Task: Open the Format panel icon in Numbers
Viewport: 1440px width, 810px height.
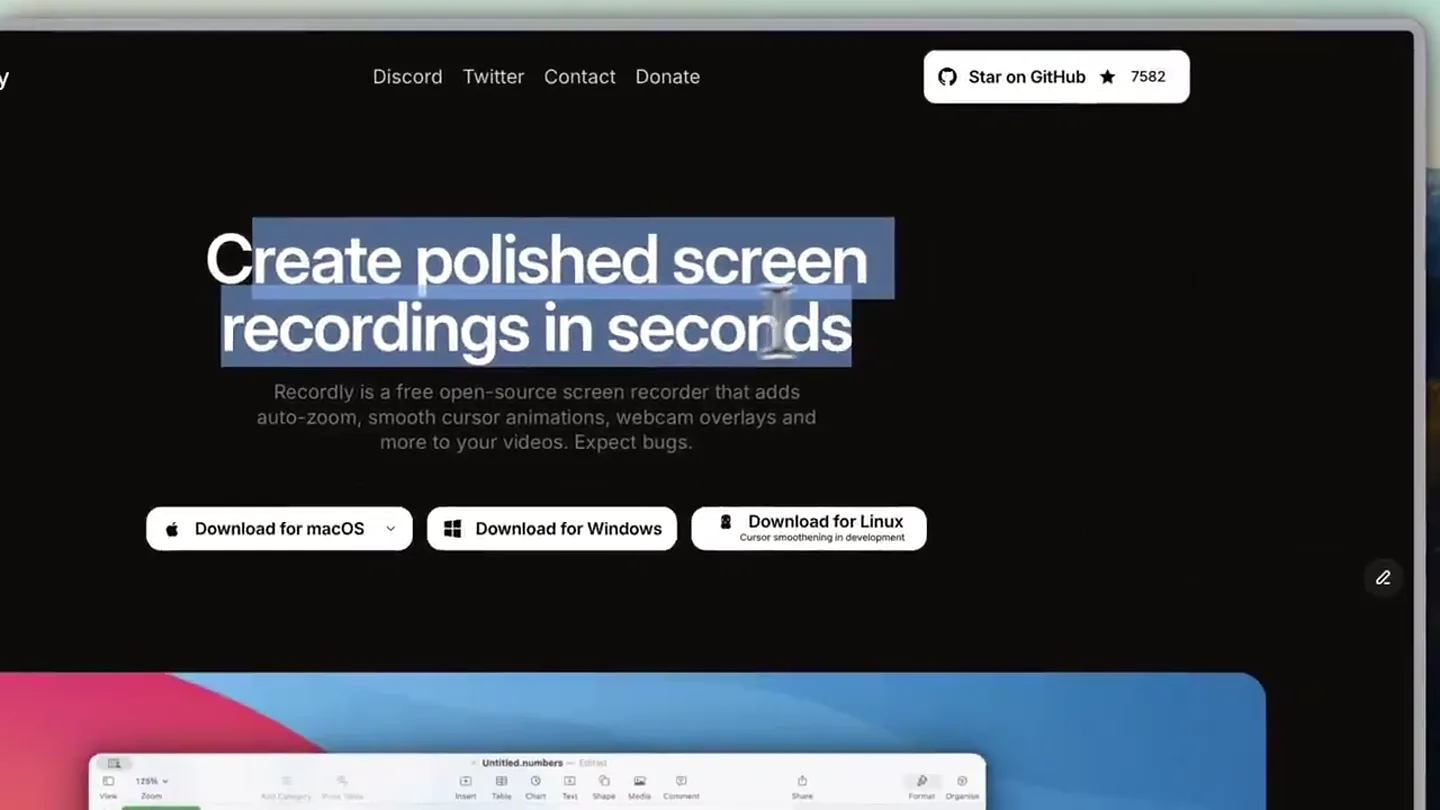Action: (x=921, y=781)
